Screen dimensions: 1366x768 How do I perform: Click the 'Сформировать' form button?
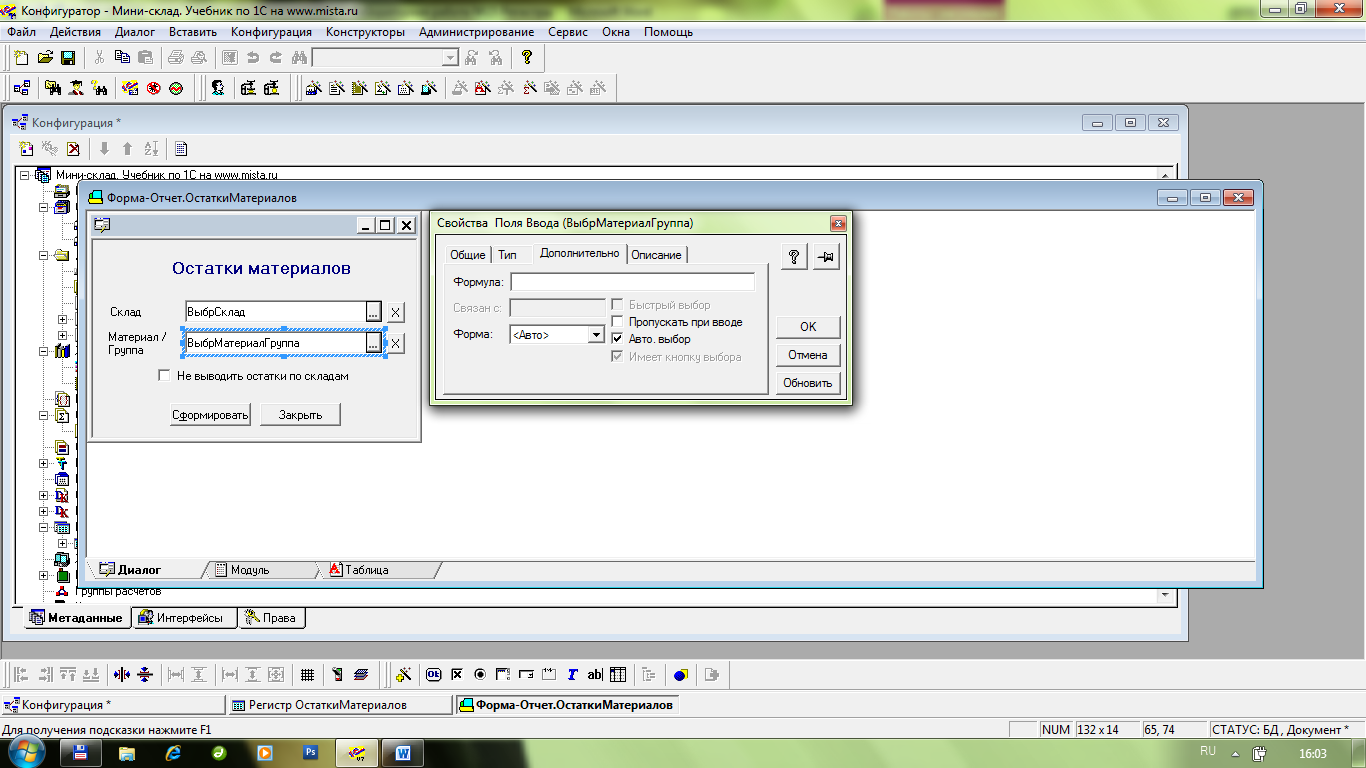(210, 415)
